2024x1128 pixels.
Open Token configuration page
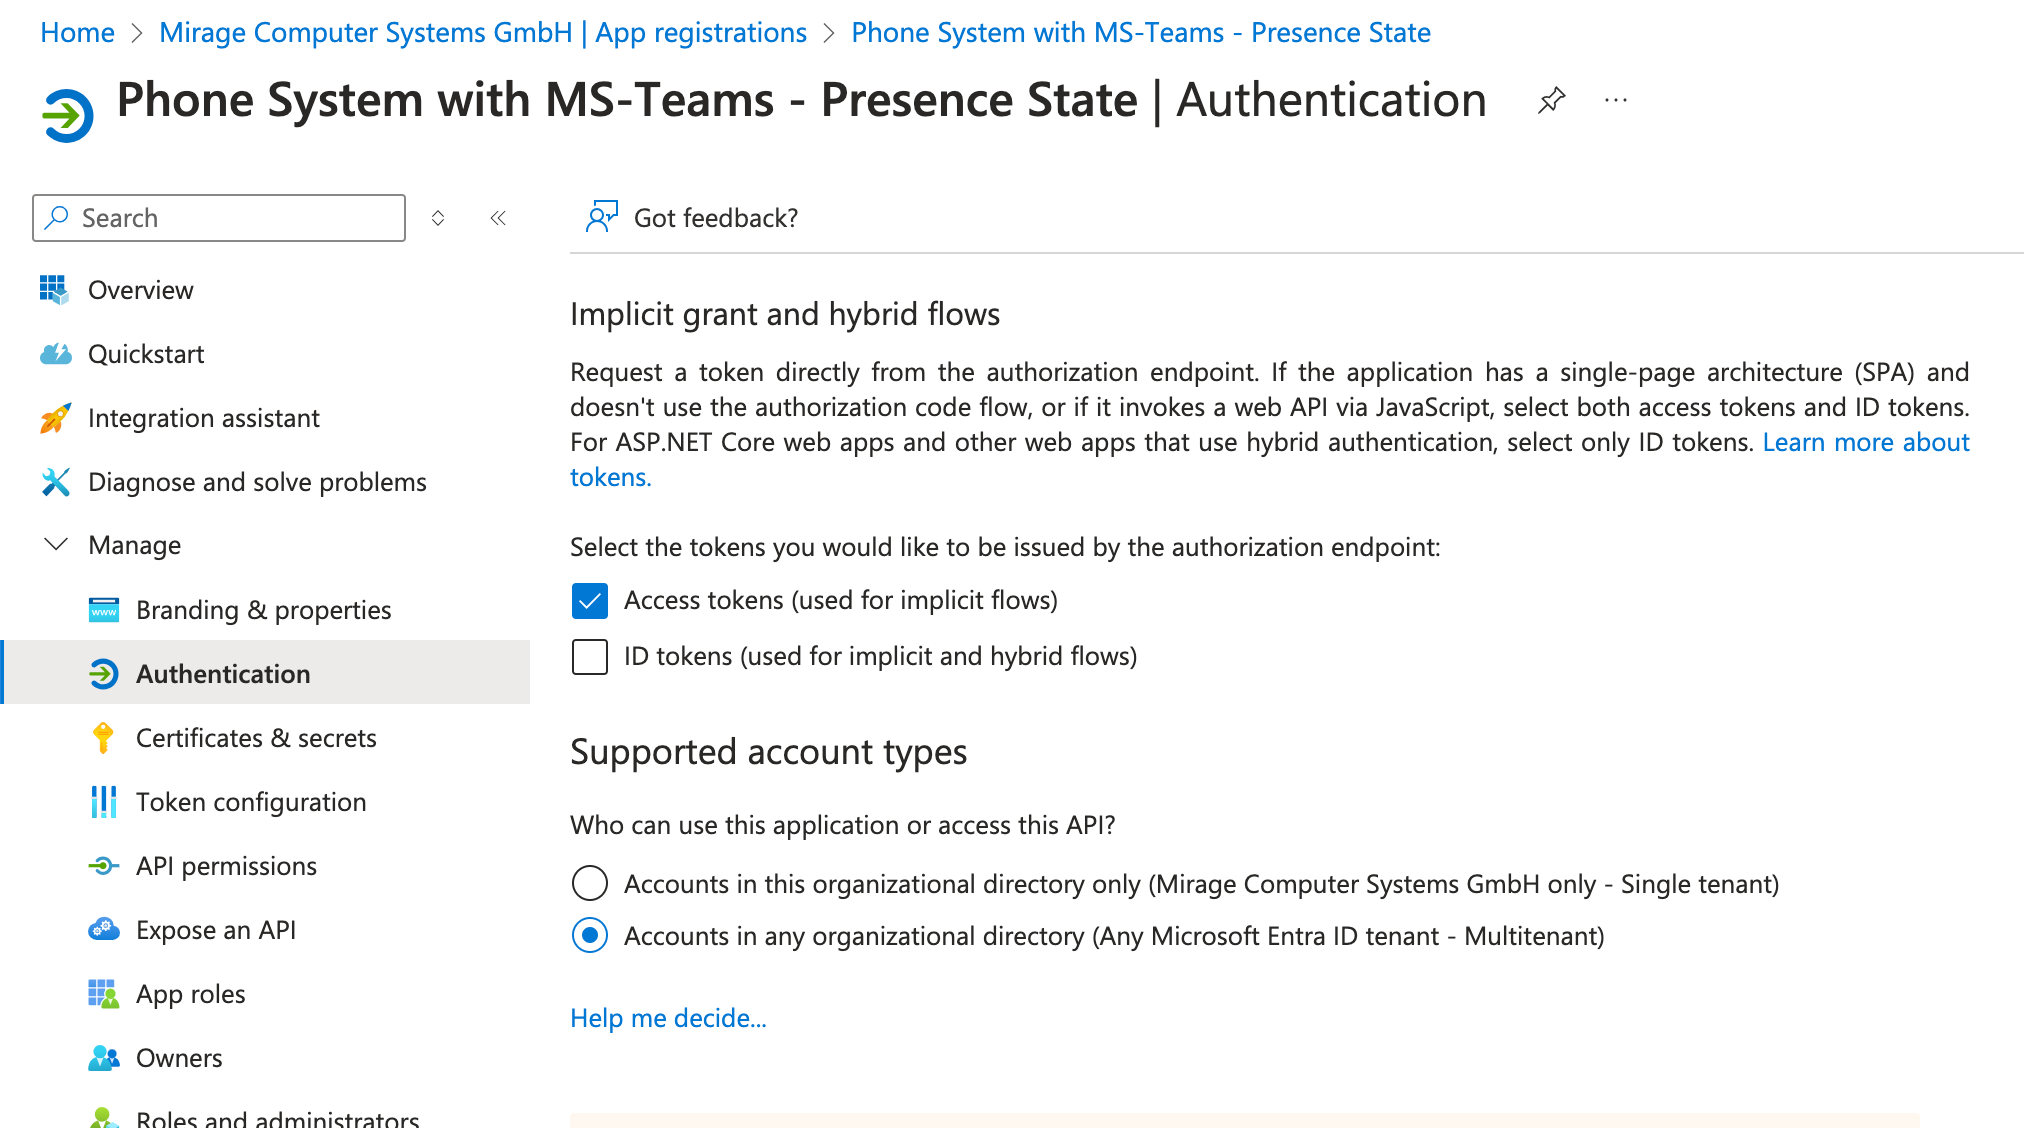pos(251,802)
